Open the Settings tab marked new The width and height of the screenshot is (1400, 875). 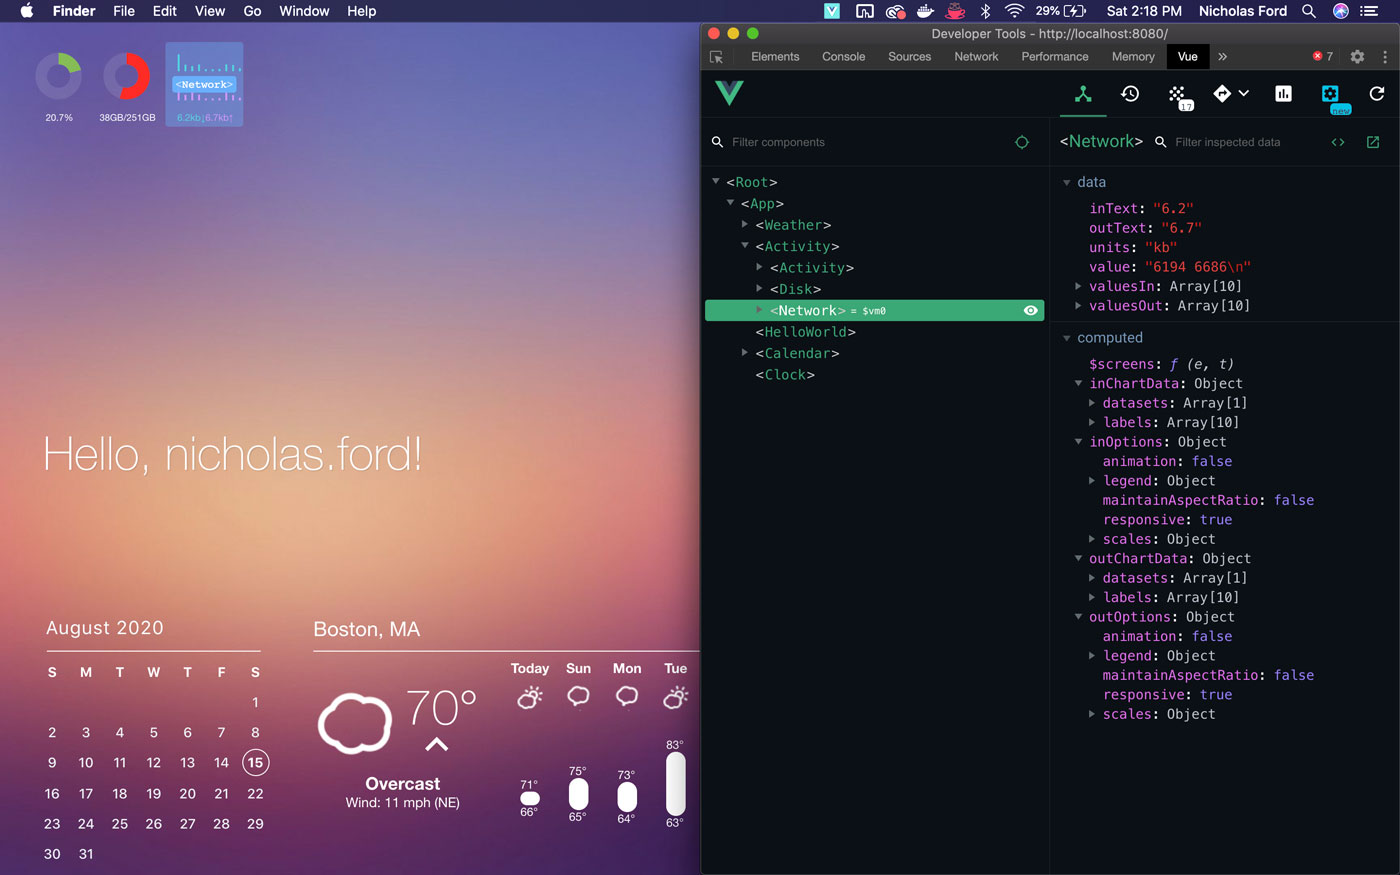[x=1330, y=94]
